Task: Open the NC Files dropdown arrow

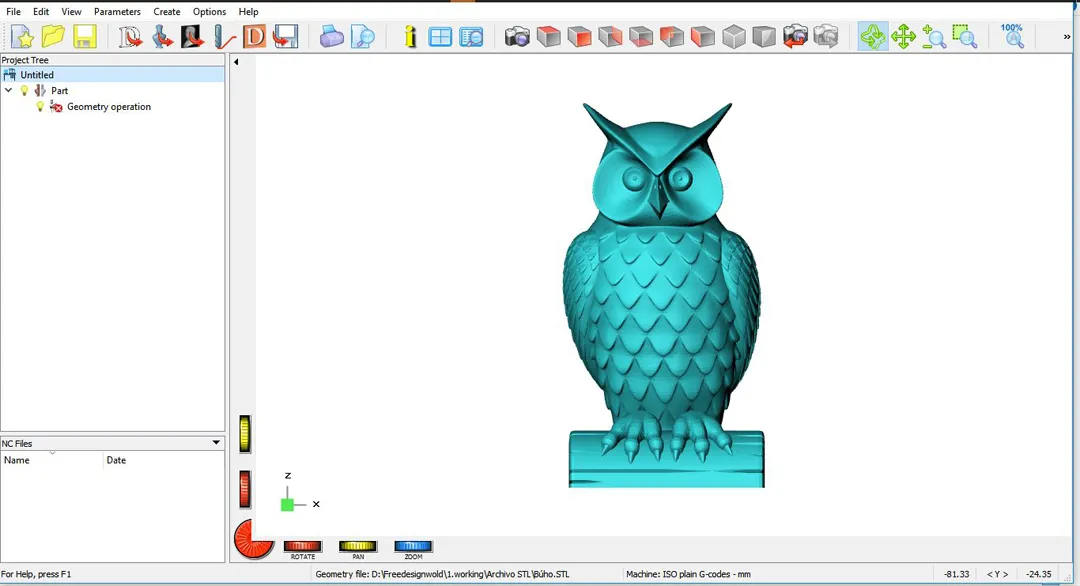Action: click(x=216, y=443)
